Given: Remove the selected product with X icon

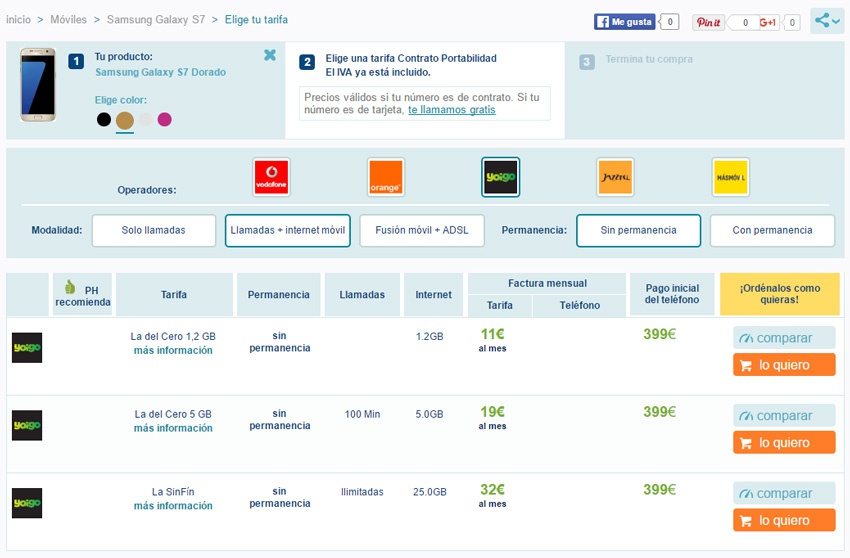Looking at the screenshot, I should pos(270,56).
